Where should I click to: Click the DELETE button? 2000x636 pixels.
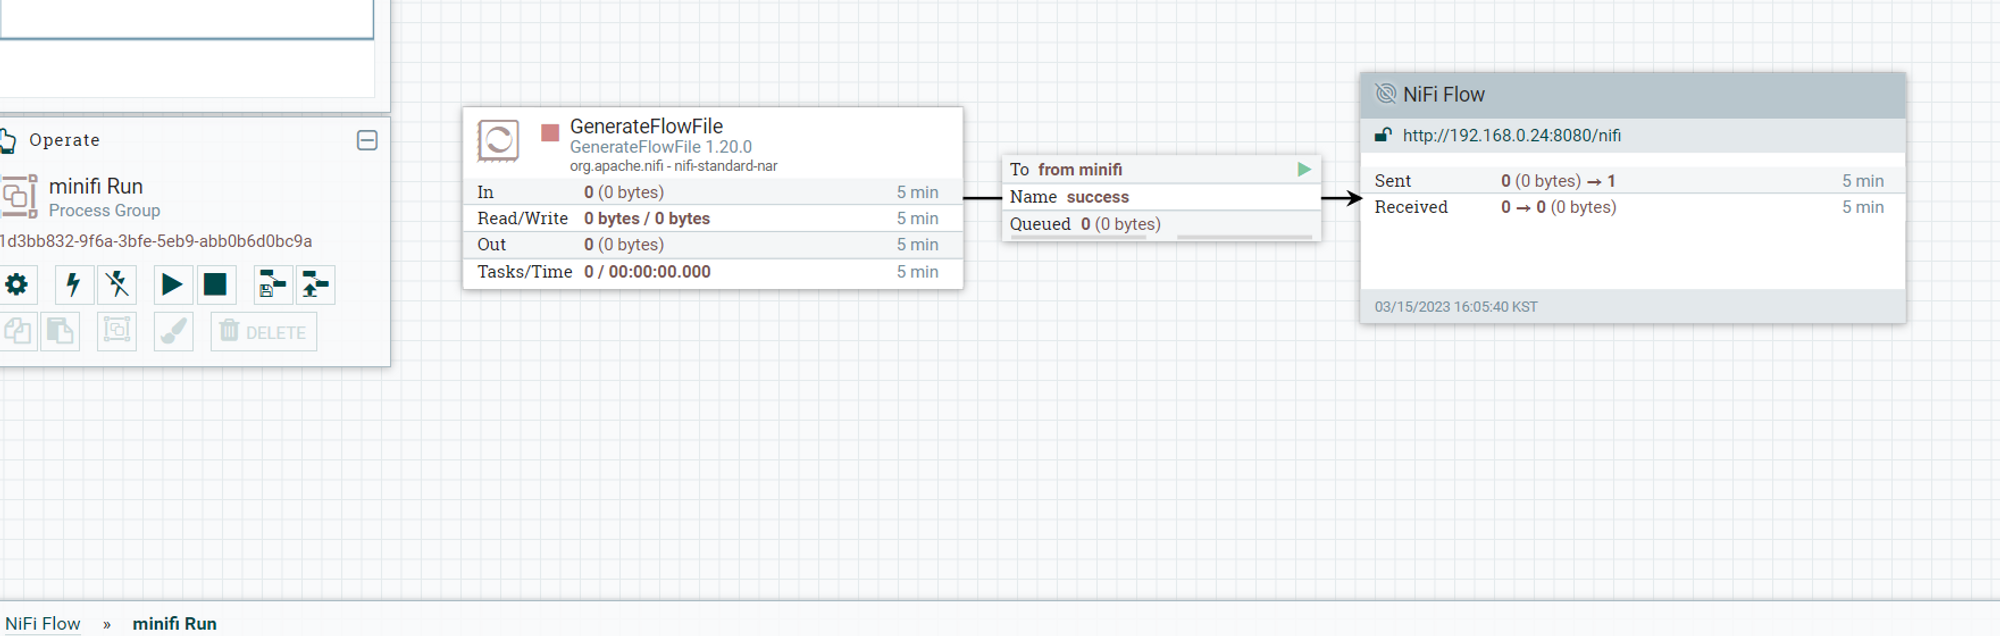(x=264, y=332)
